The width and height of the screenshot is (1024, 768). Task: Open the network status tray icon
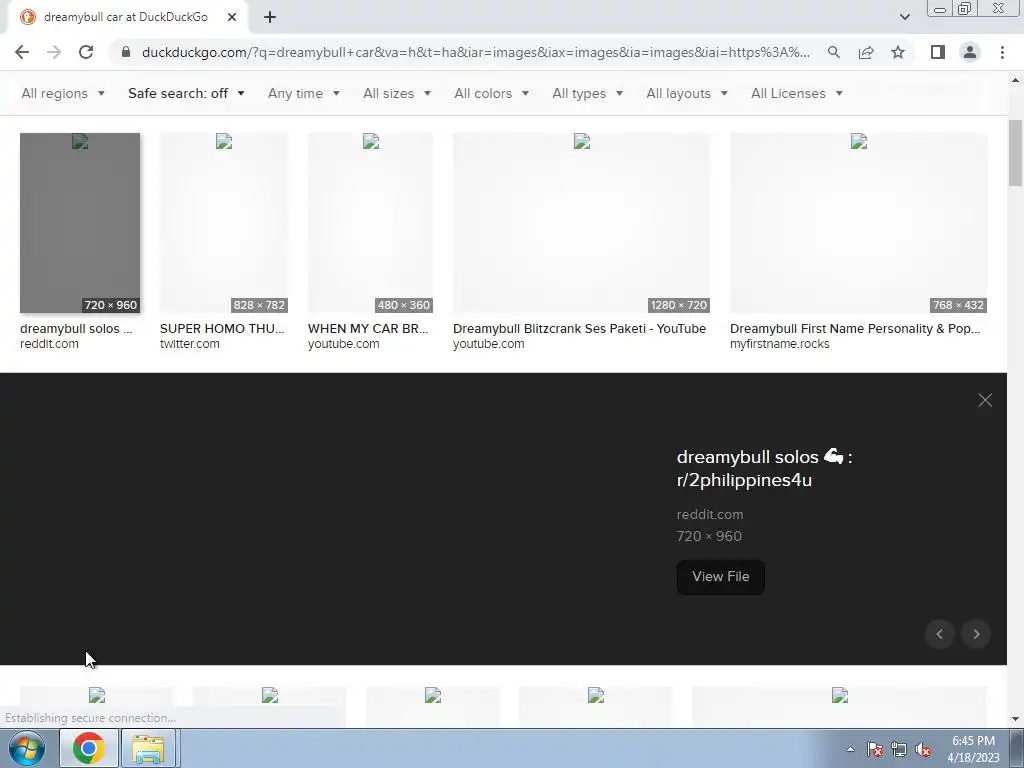click(x=899, y=749)
